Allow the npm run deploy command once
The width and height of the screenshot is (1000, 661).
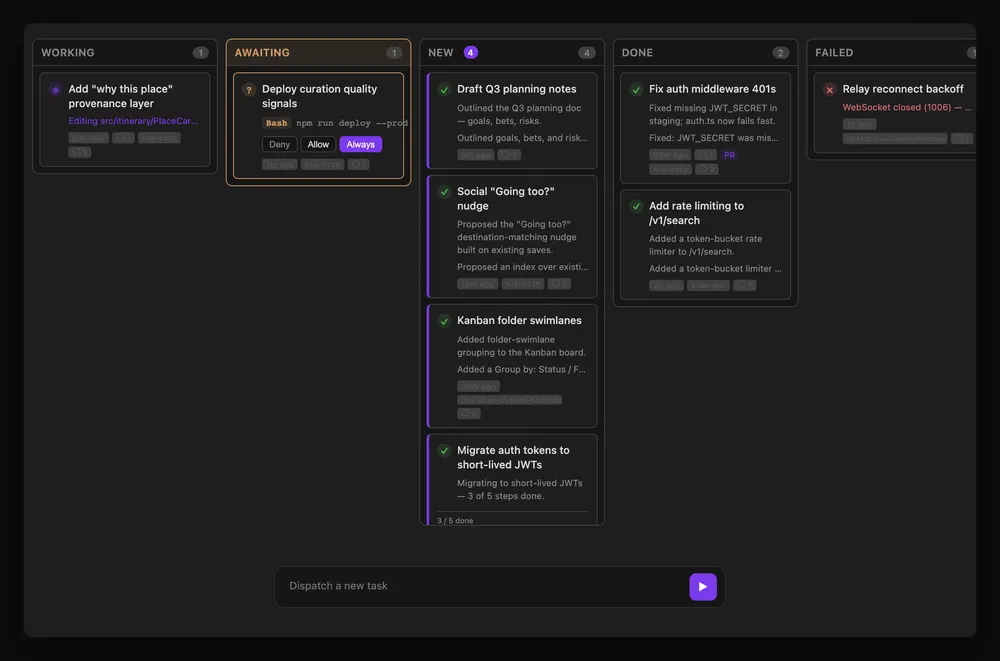(318, 144)
